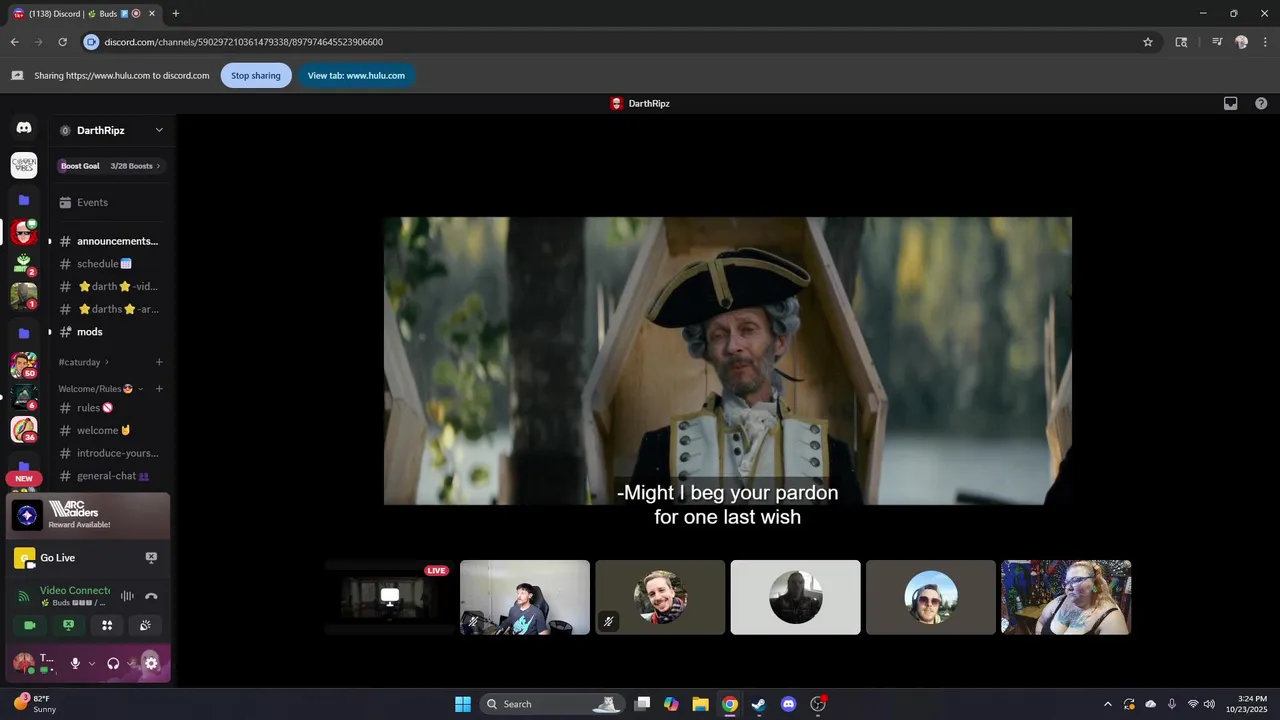1280x720 pixels.
Task: Select server icon with badge 2
Action: click(x=24, y=264)
